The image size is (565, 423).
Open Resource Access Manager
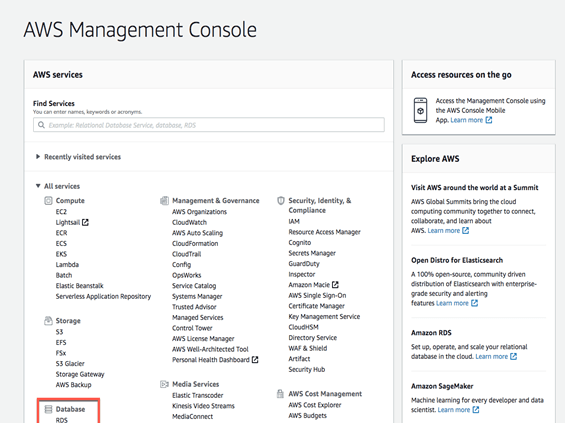click(324, 232)
